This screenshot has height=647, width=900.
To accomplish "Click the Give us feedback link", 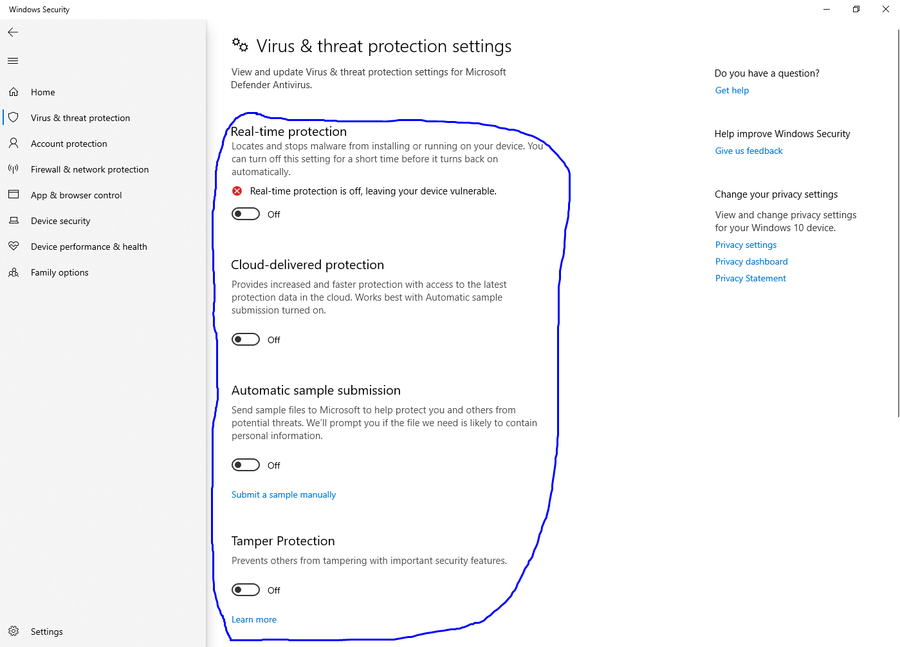I will [x=748, y=150].
